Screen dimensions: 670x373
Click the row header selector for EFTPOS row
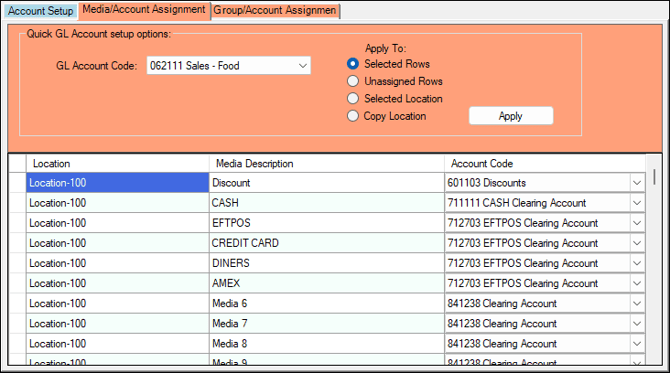tap(18, 223)
